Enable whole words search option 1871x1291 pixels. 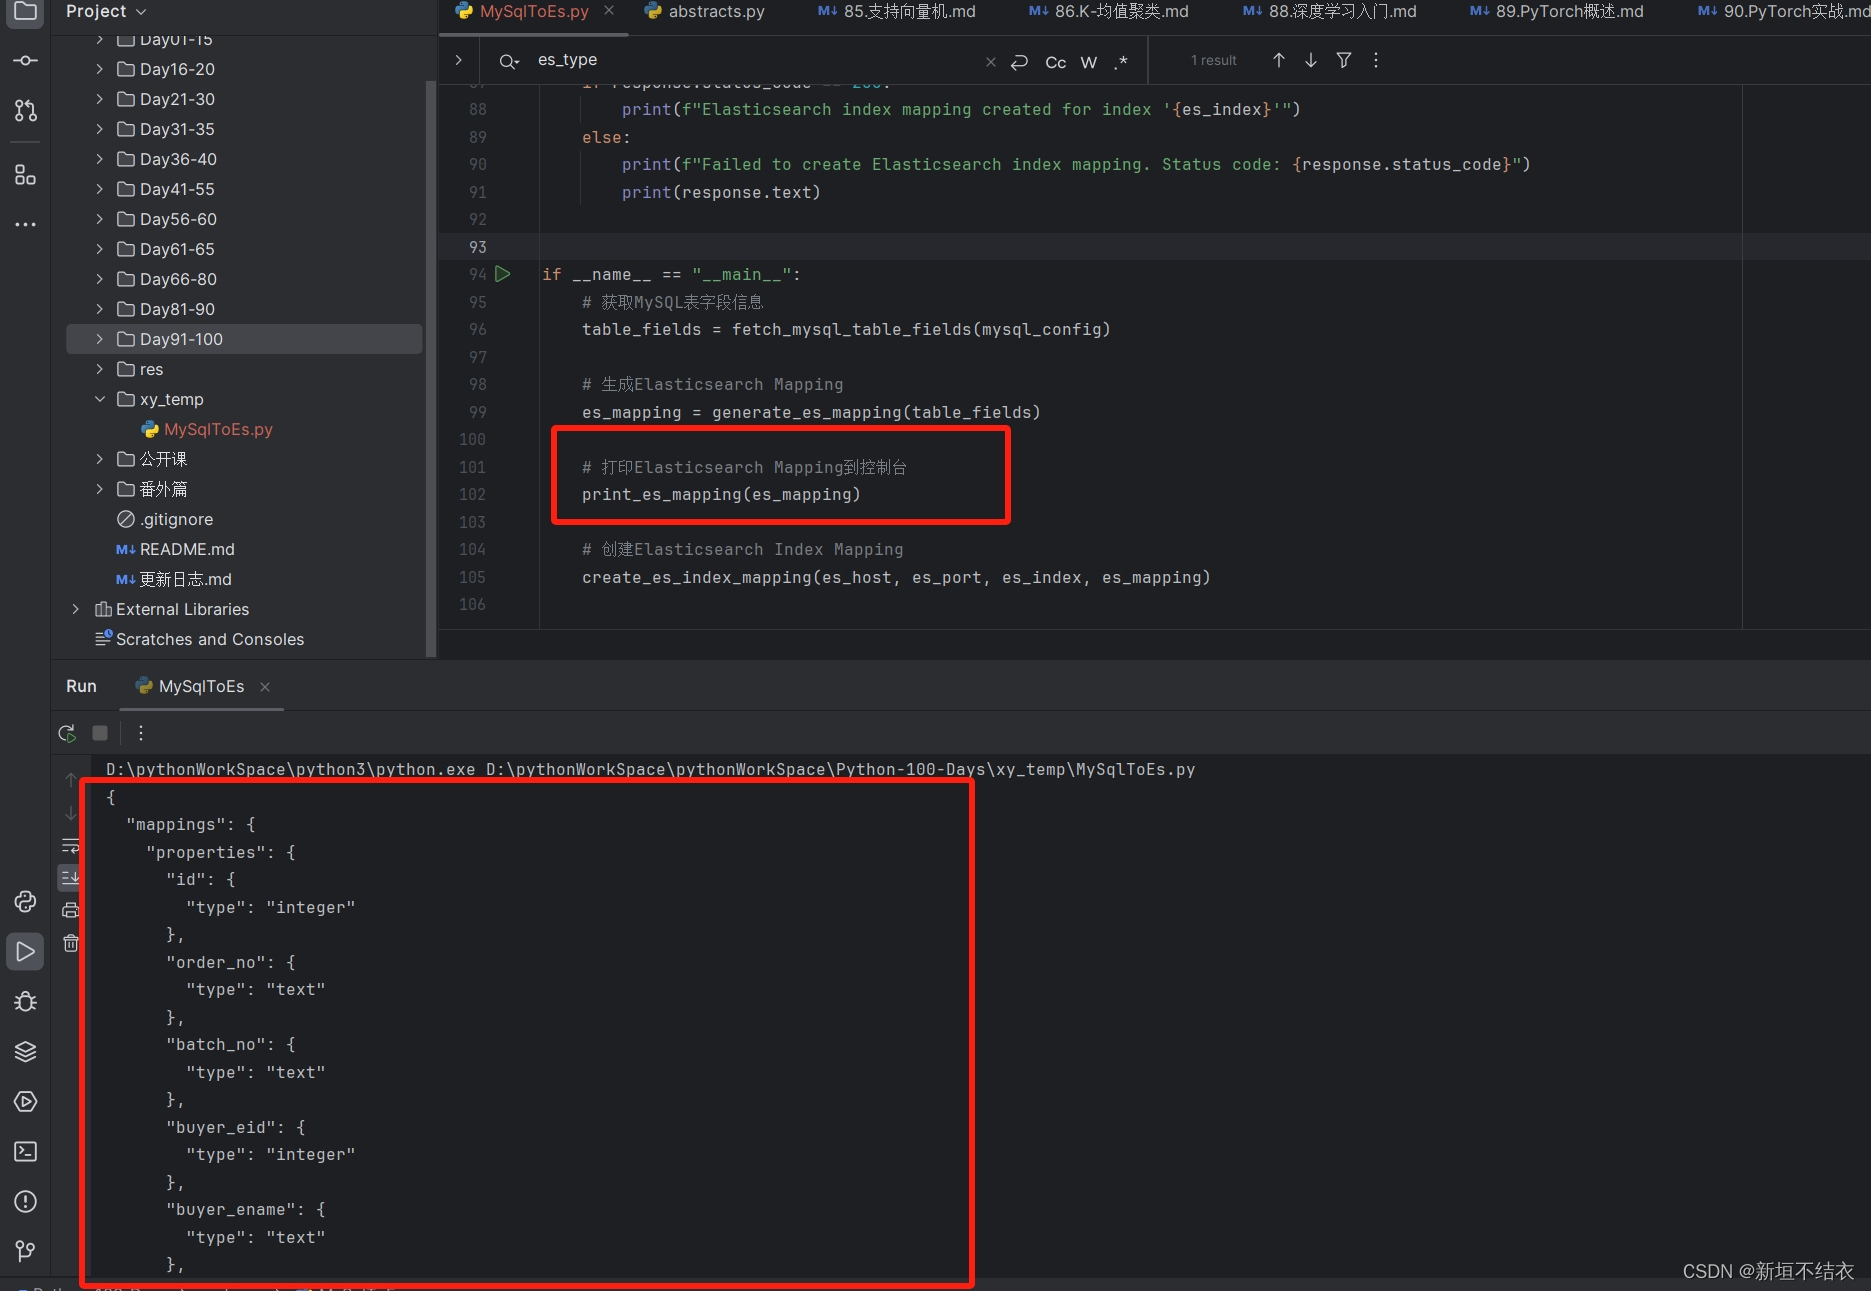pos(1088,62)
